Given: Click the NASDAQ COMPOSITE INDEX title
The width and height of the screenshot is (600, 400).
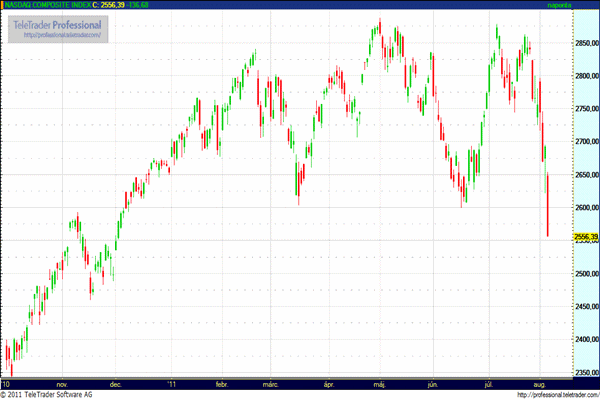Looking at the screenshot, I should tap(45, 6).
